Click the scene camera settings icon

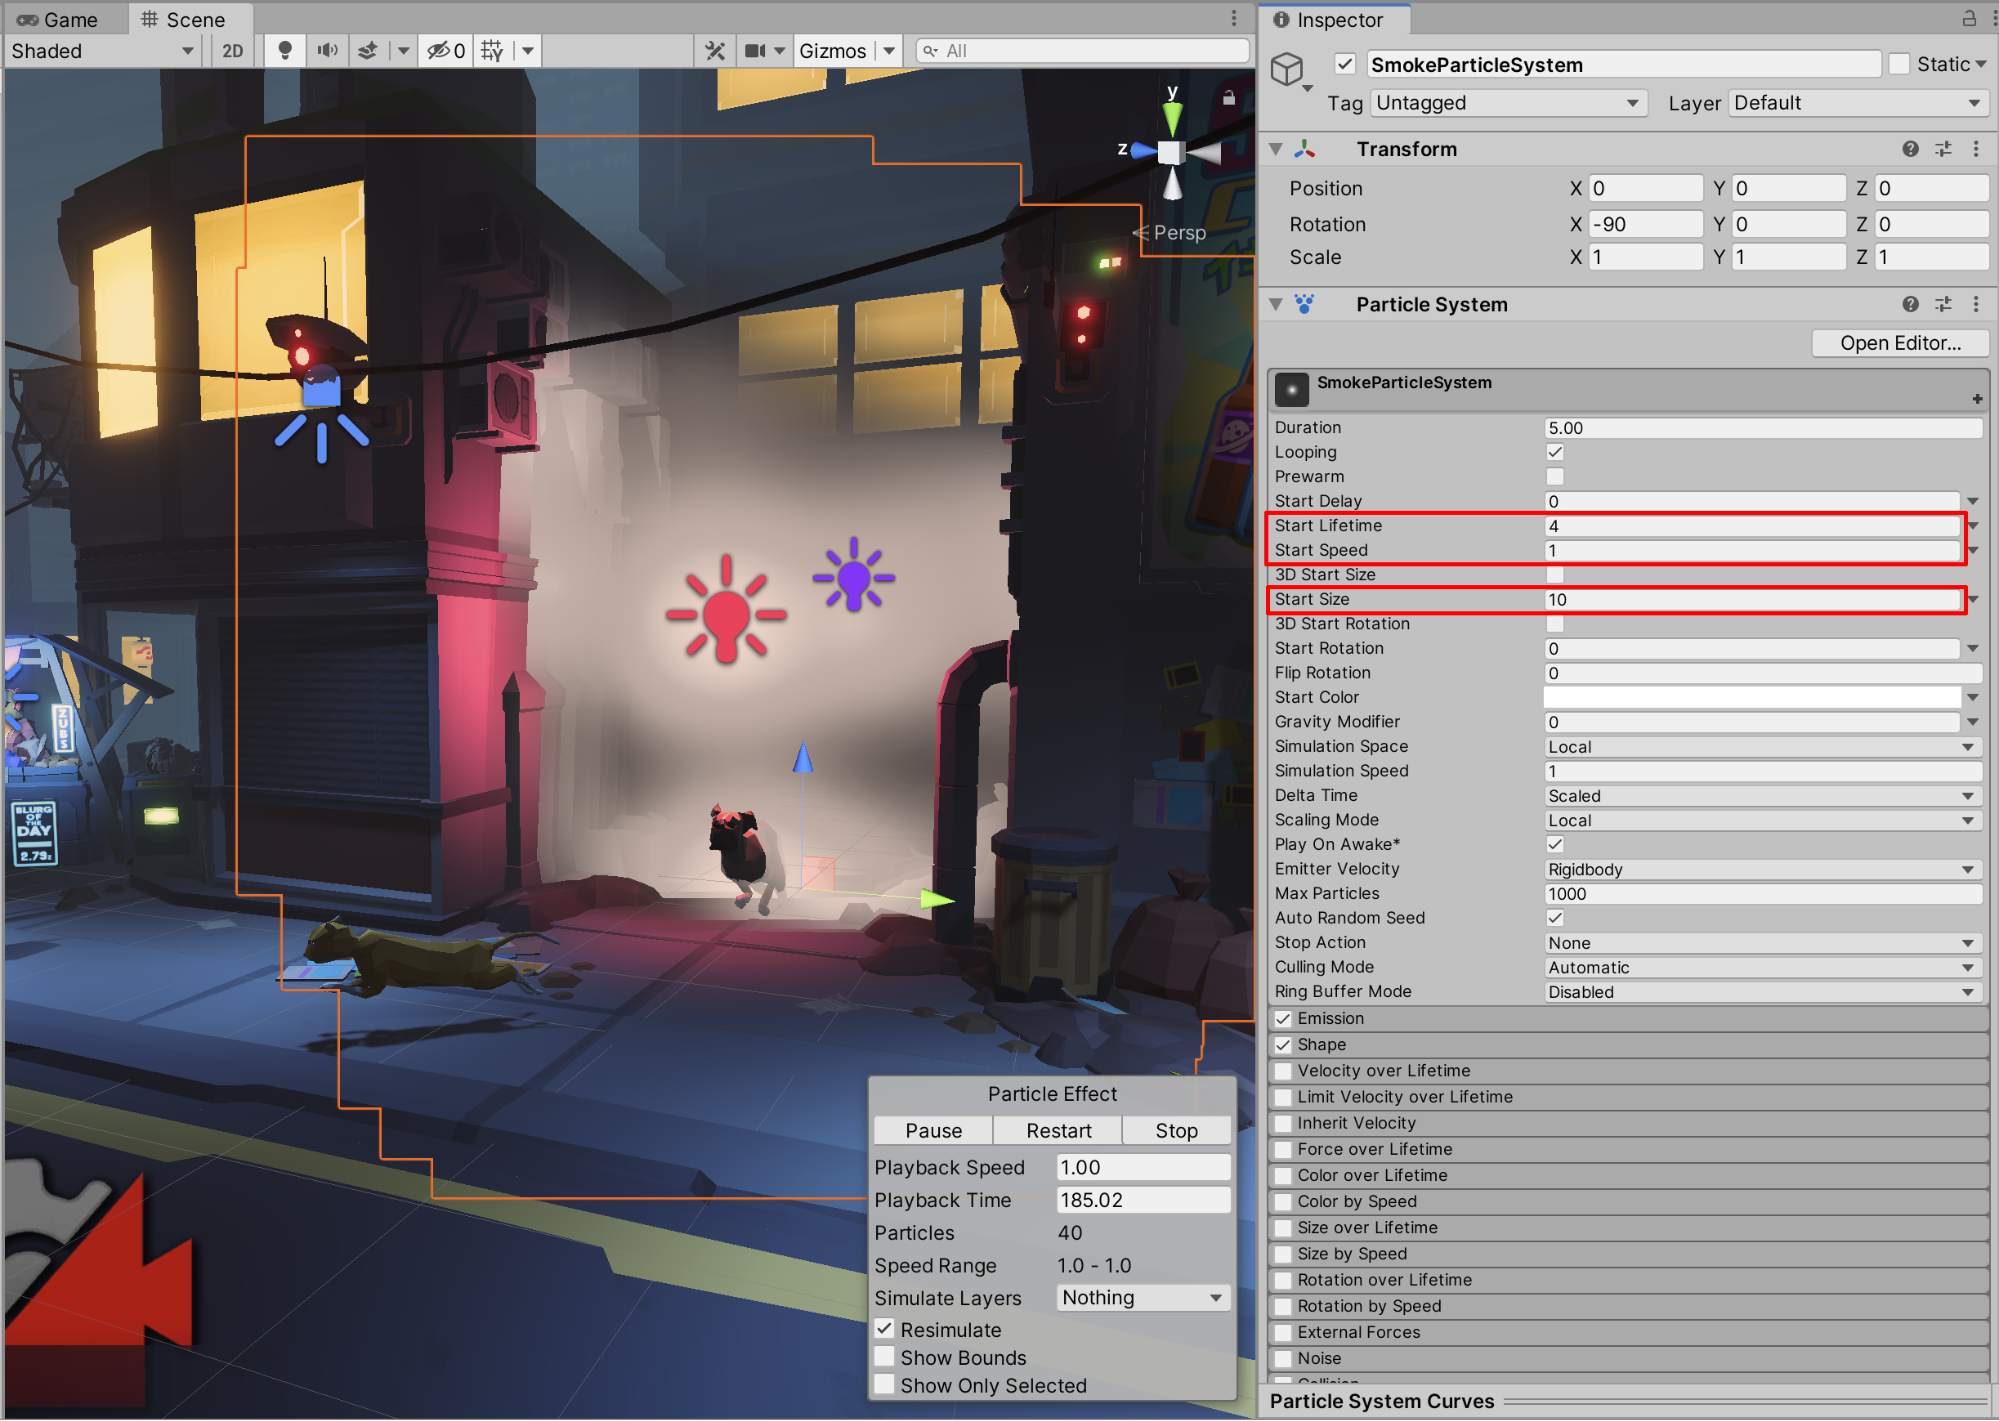[756, 50]
